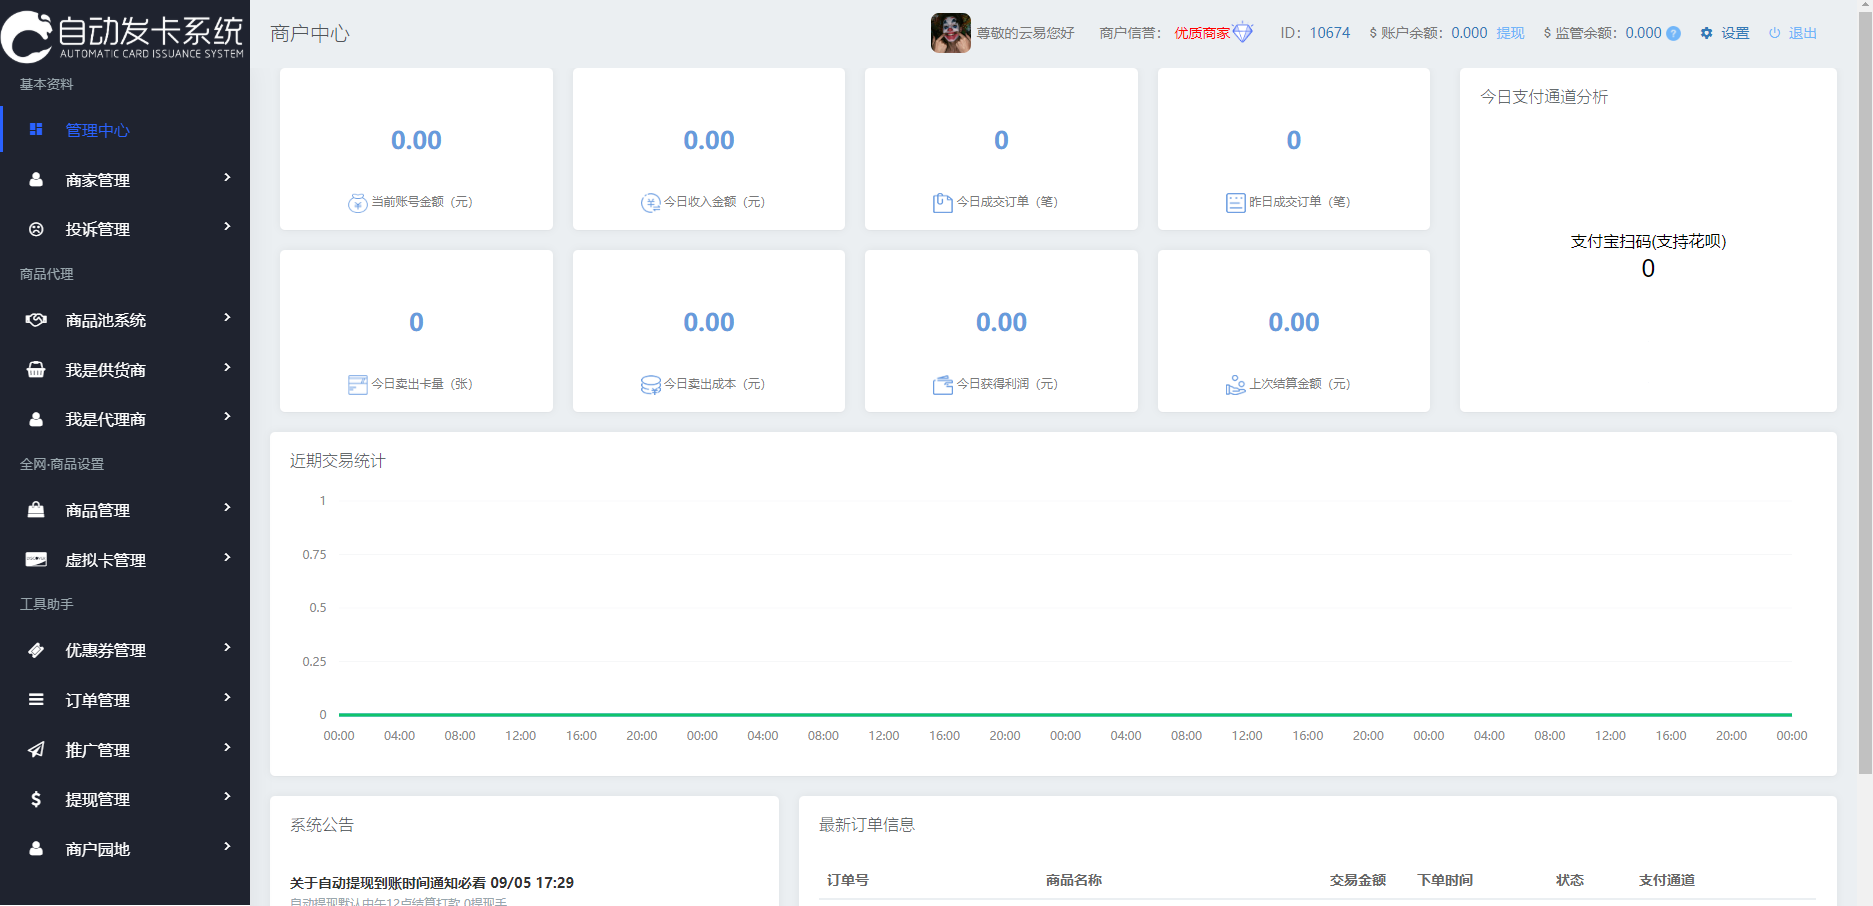The width and height of the screenshot is (1873, 906).
Task: Click the 投诉管理 complaint icon in sidebar
Action: (x=36, y=228)
